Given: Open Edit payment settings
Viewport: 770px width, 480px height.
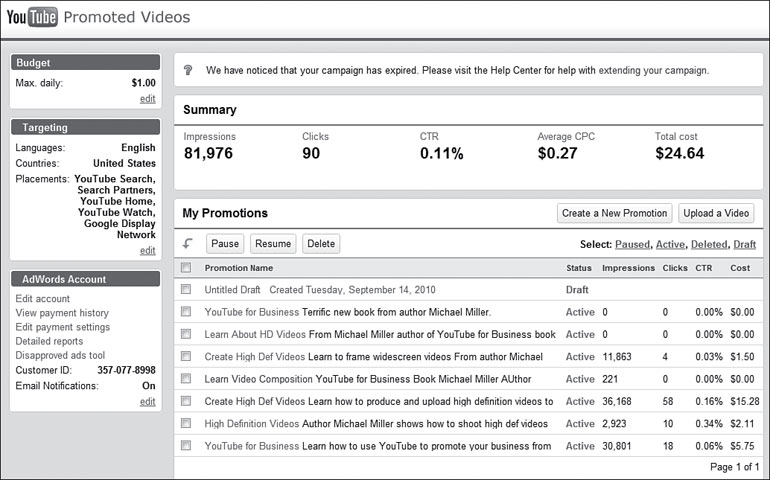Looking at the screenshot, I should (x=62, y=327).
